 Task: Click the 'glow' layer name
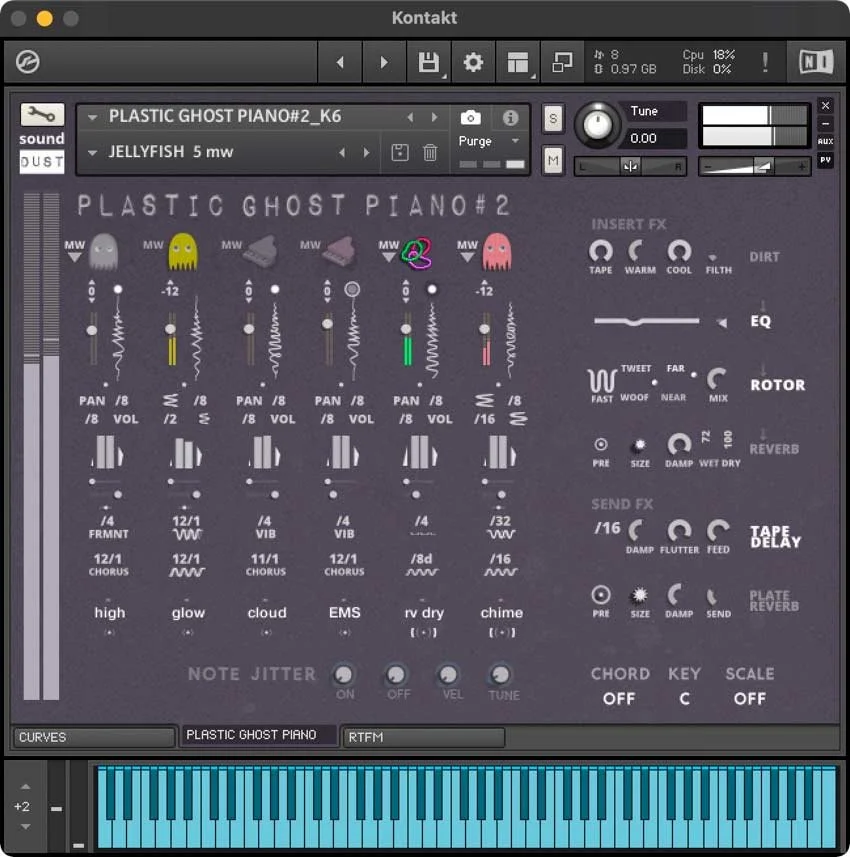click(x=188, y=613)
